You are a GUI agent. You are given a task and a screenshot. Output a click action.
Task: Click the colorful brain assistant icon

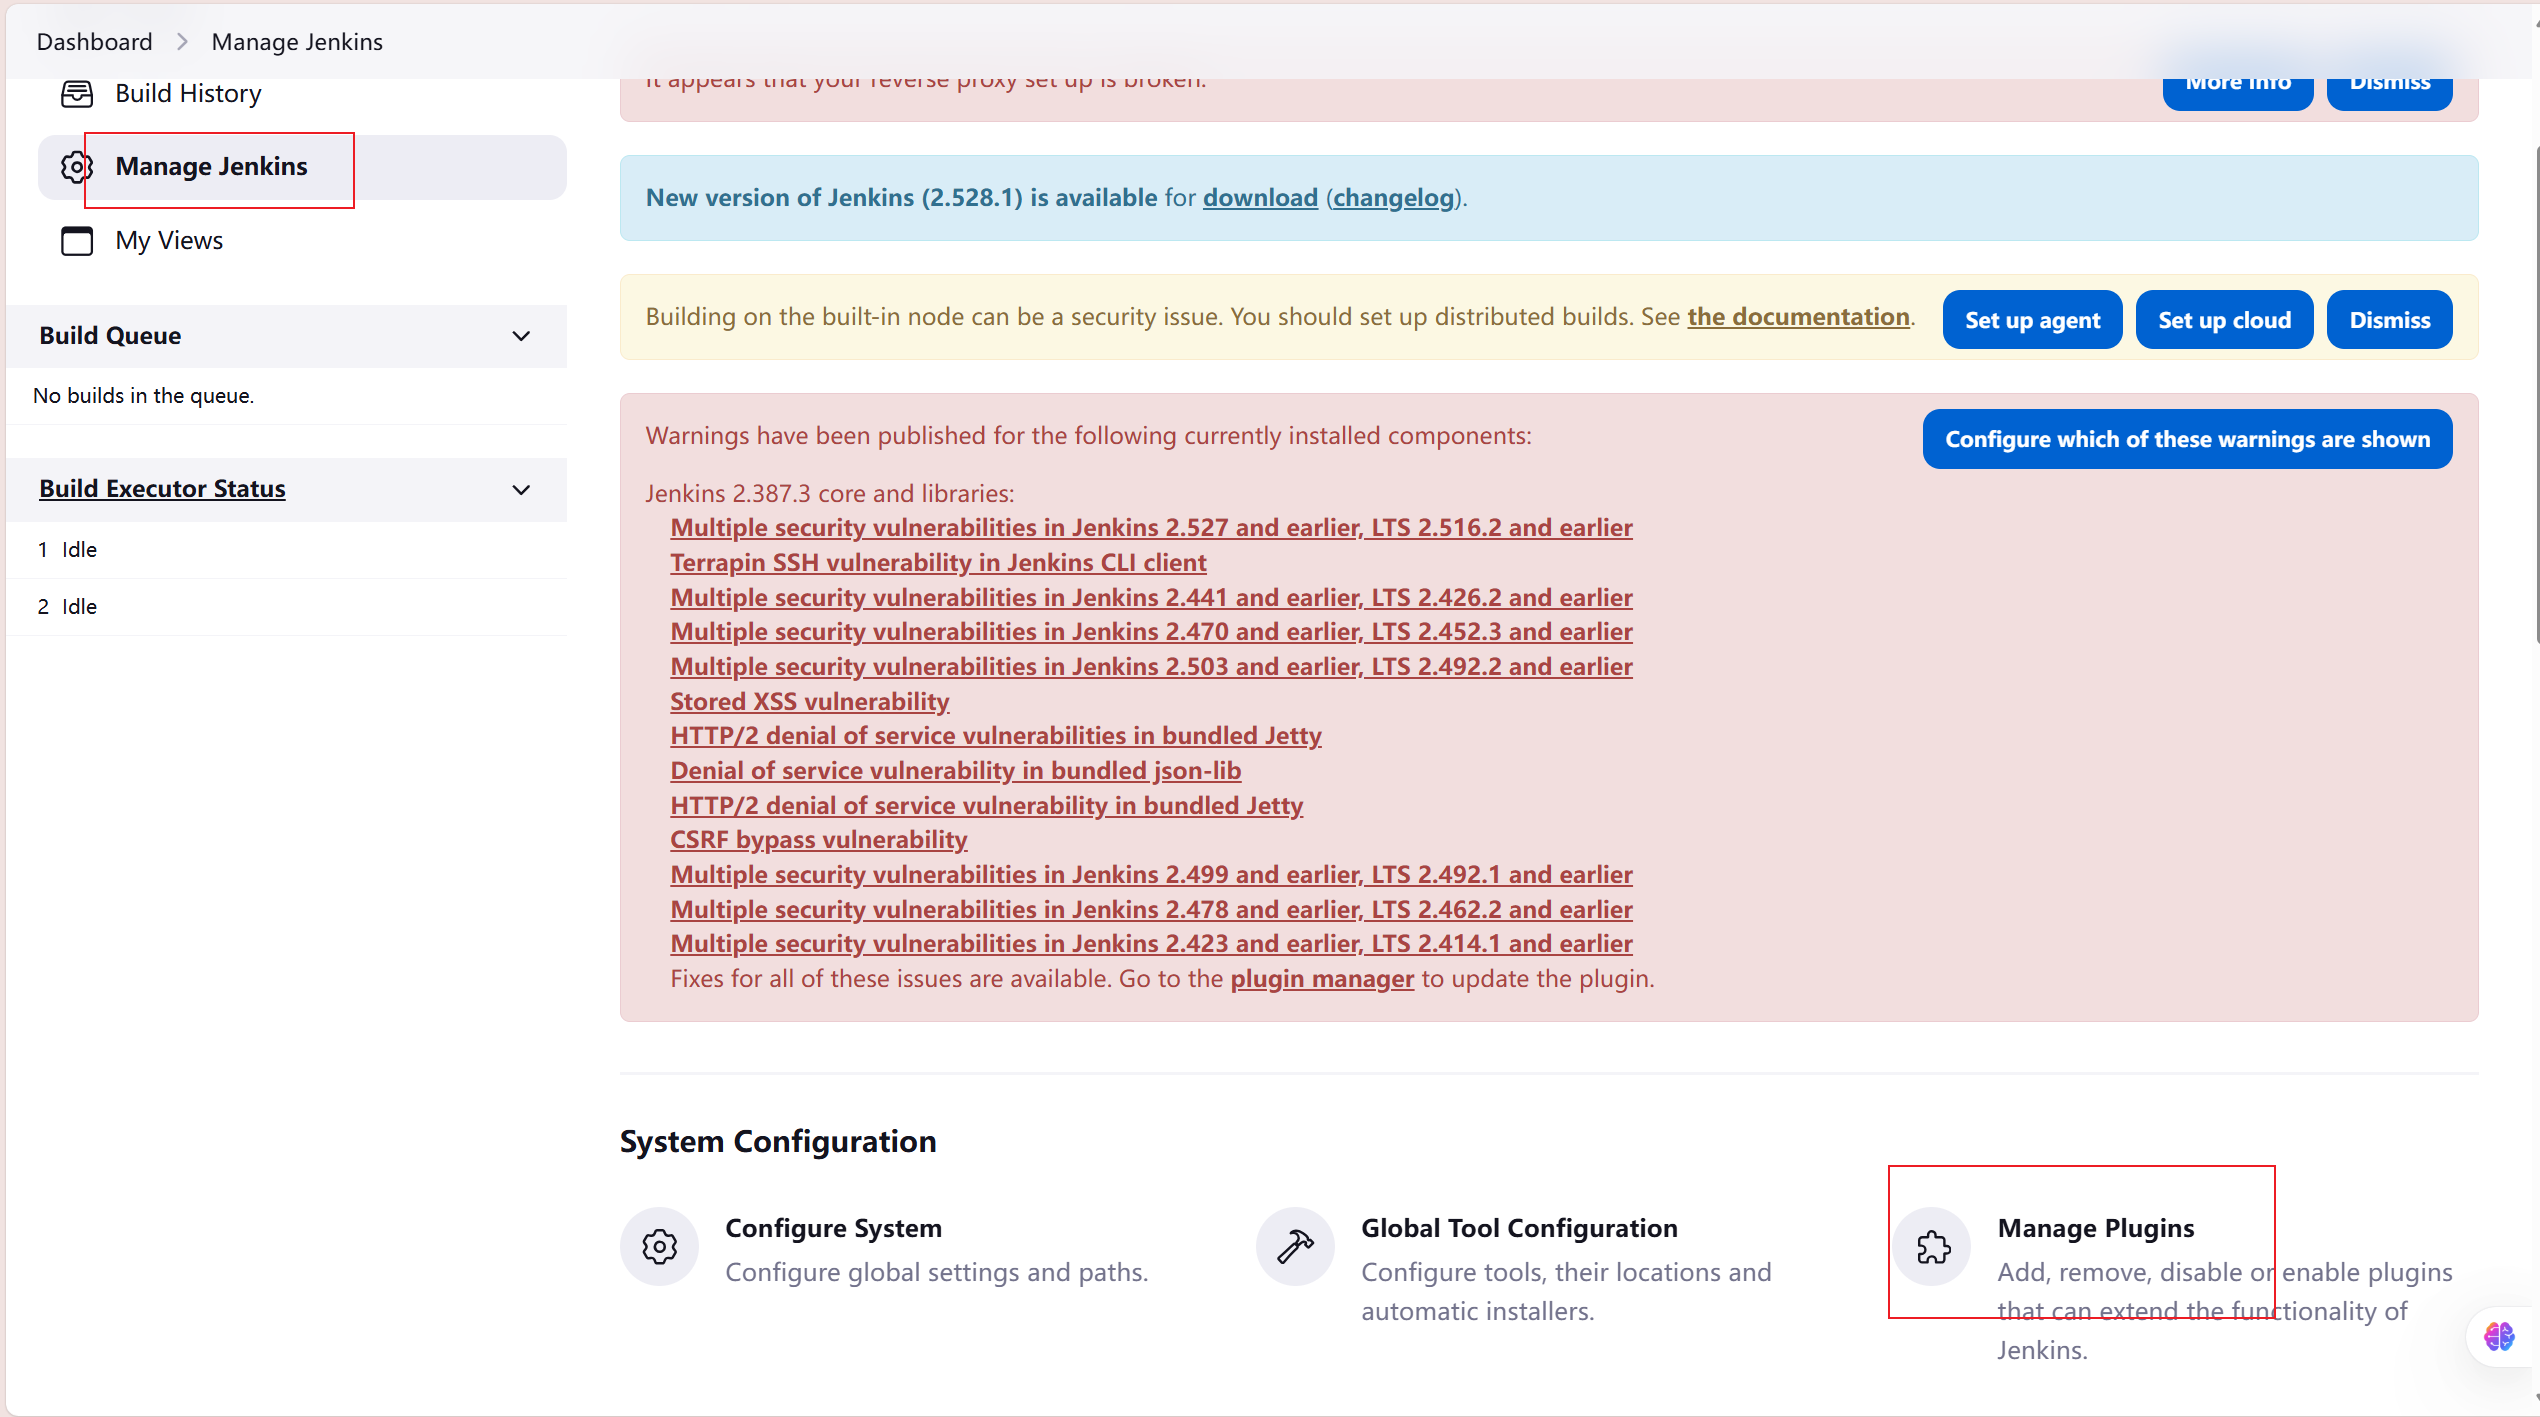(2498, 1336)
